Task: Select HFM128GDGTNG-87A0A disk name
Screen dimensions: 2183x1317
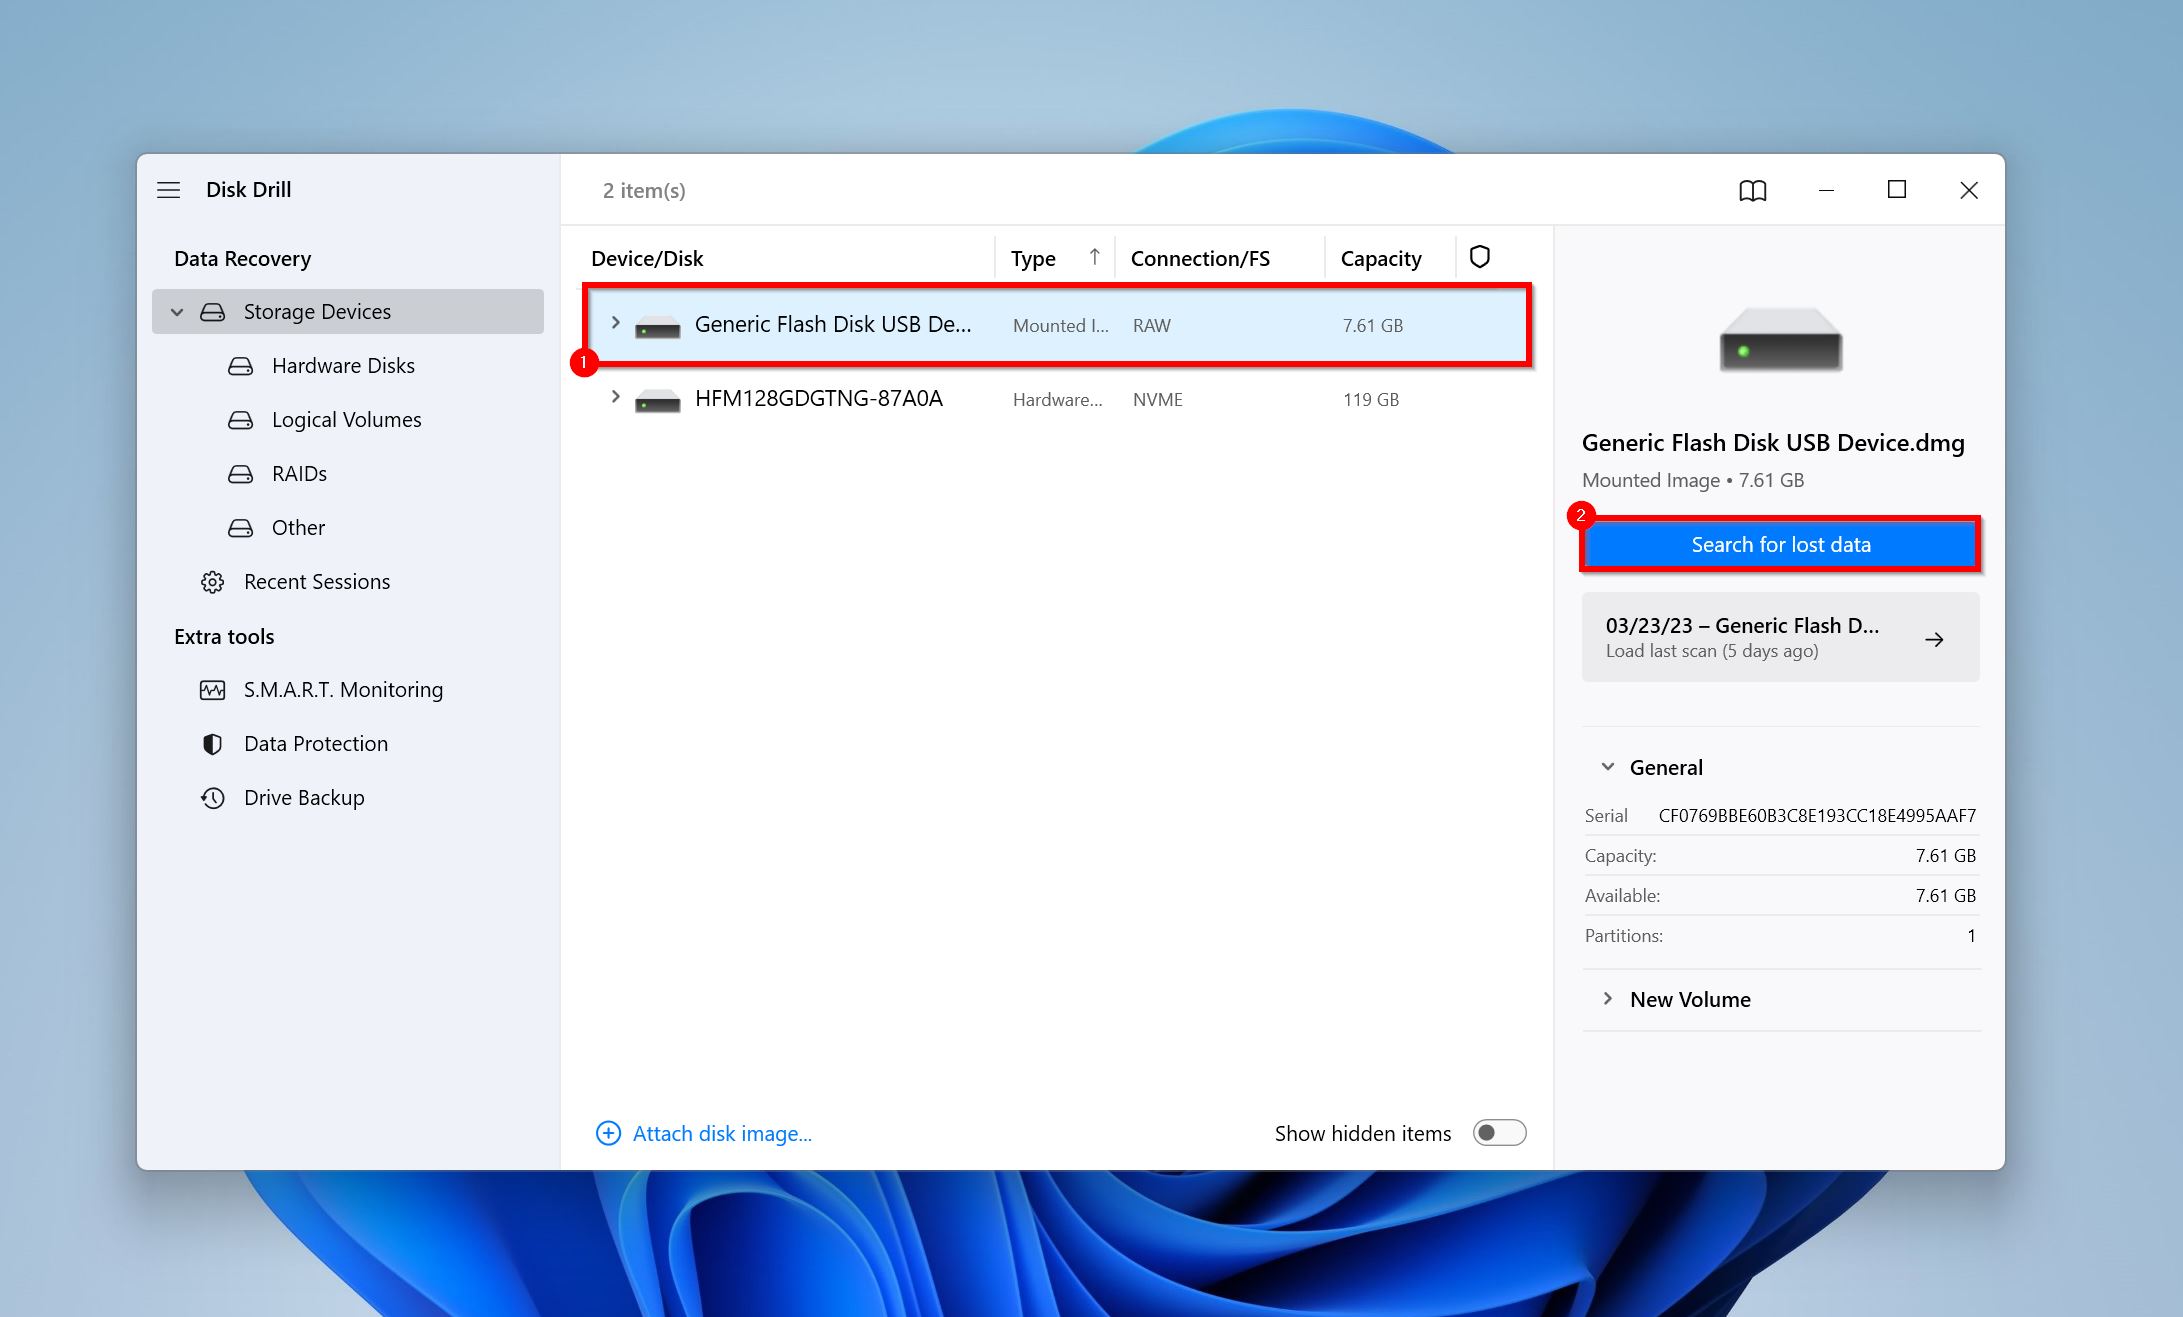Action: 818,398
